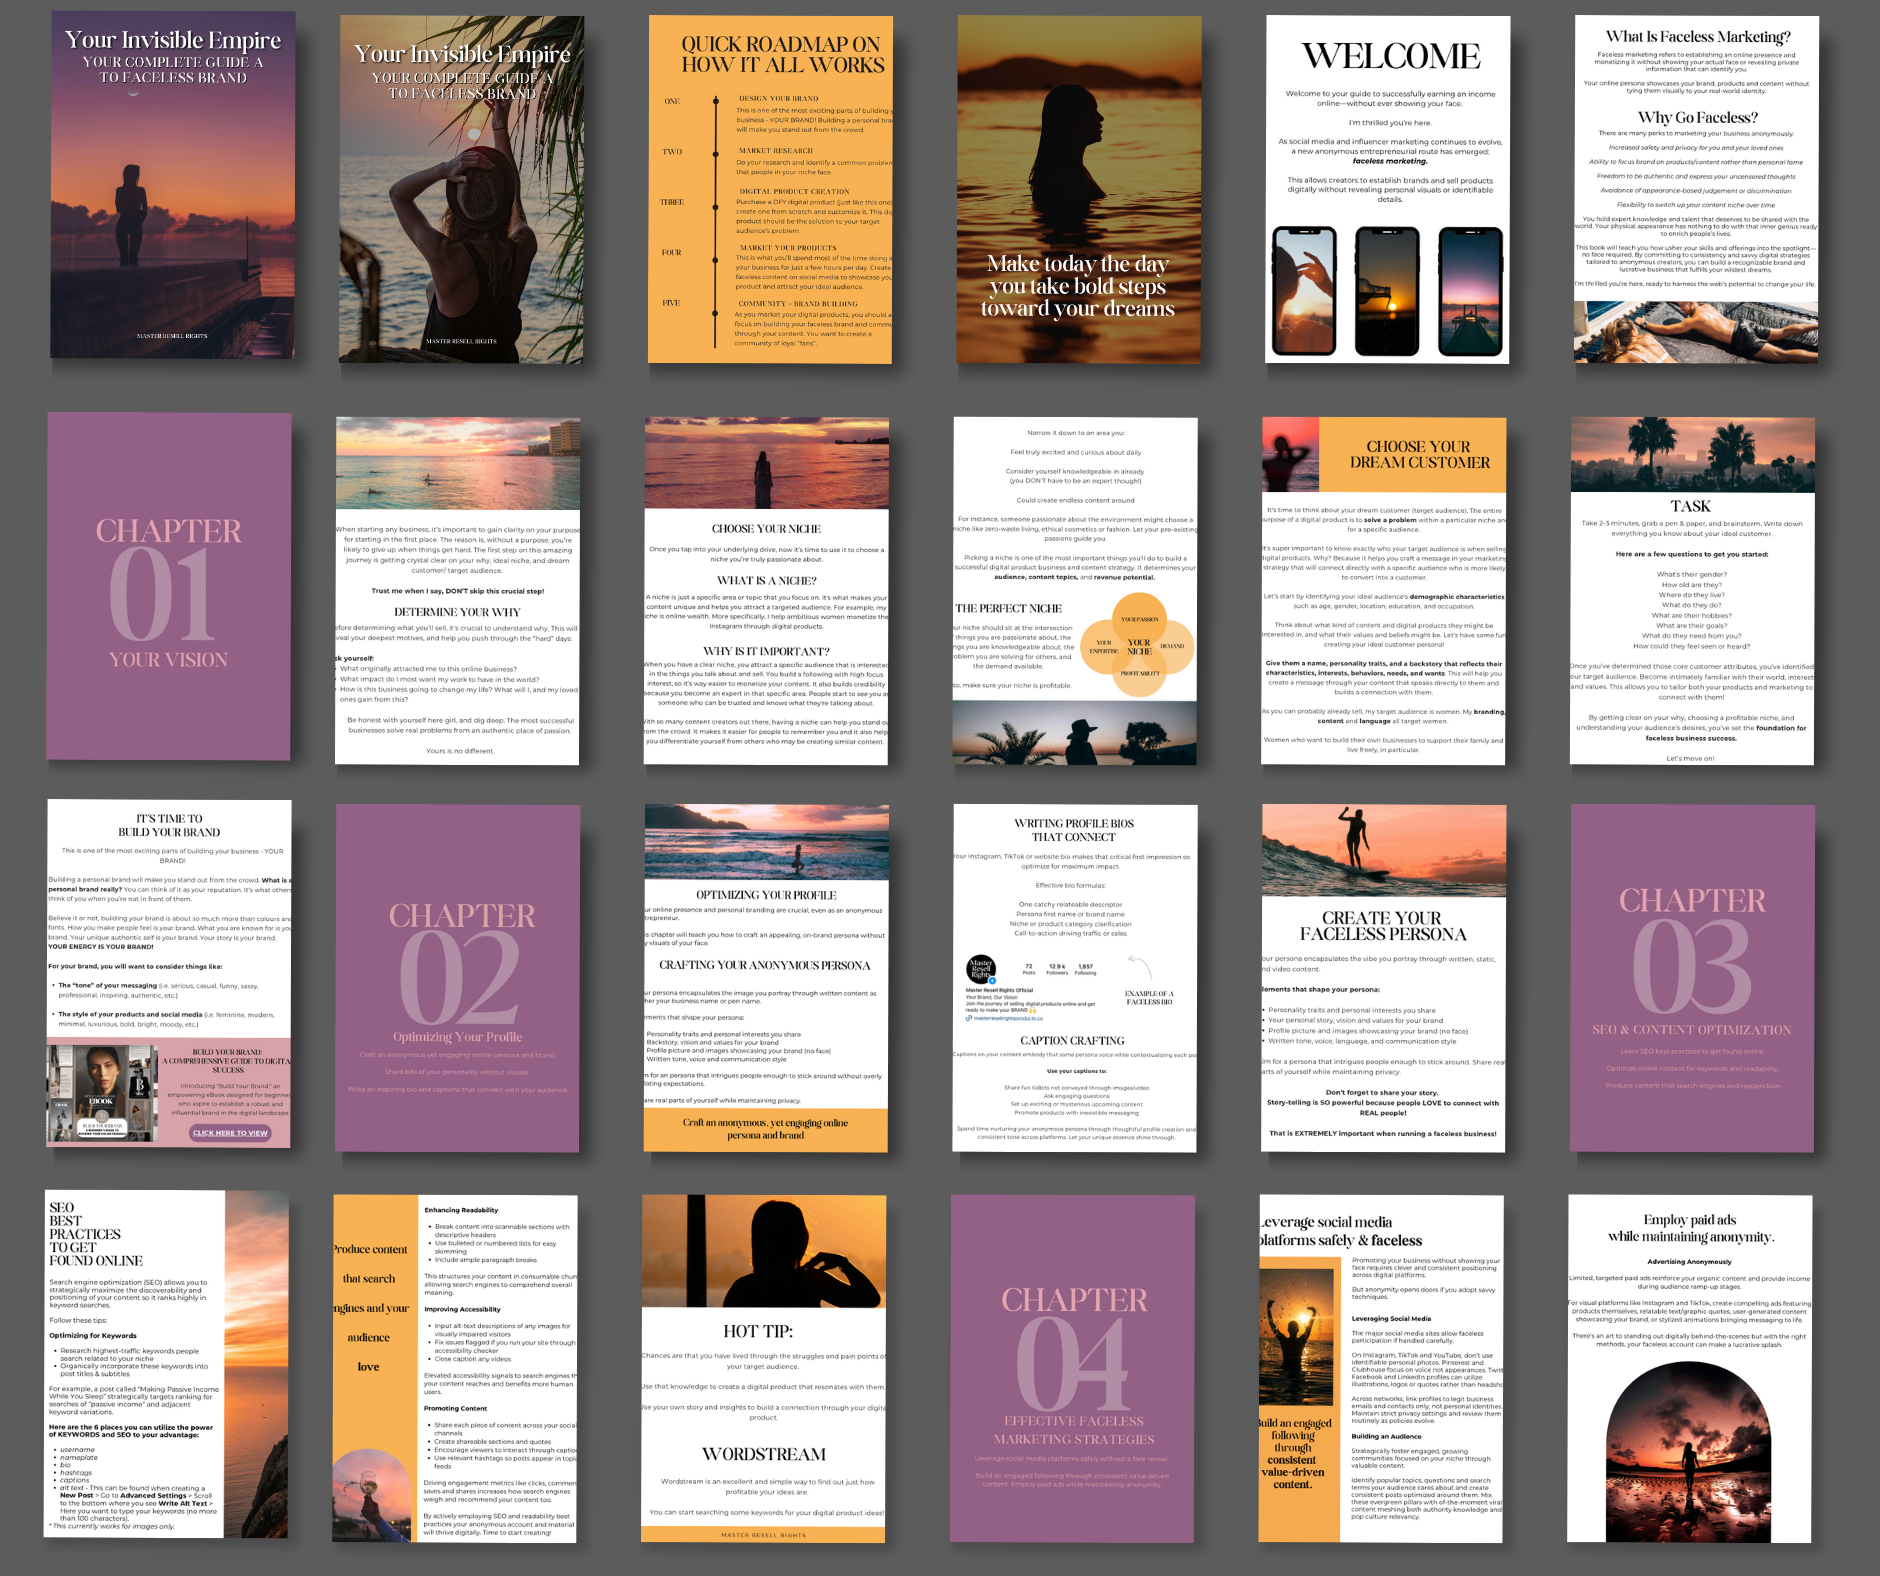Open the Employ paid ads page
This screenshot has width=1880, height=1576.
pos(1690,1368)
